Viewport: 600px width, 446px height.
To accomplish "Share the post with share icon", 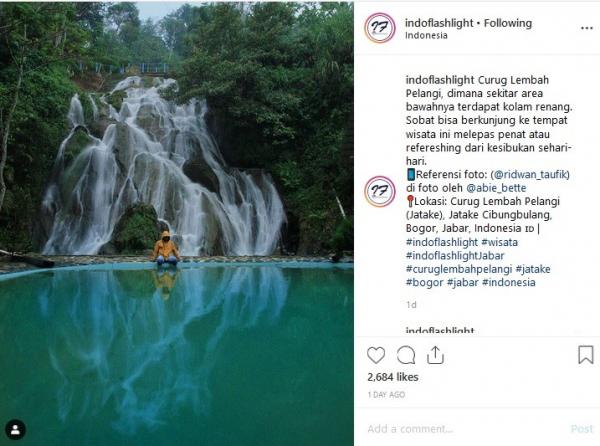I will pos(435,355).
